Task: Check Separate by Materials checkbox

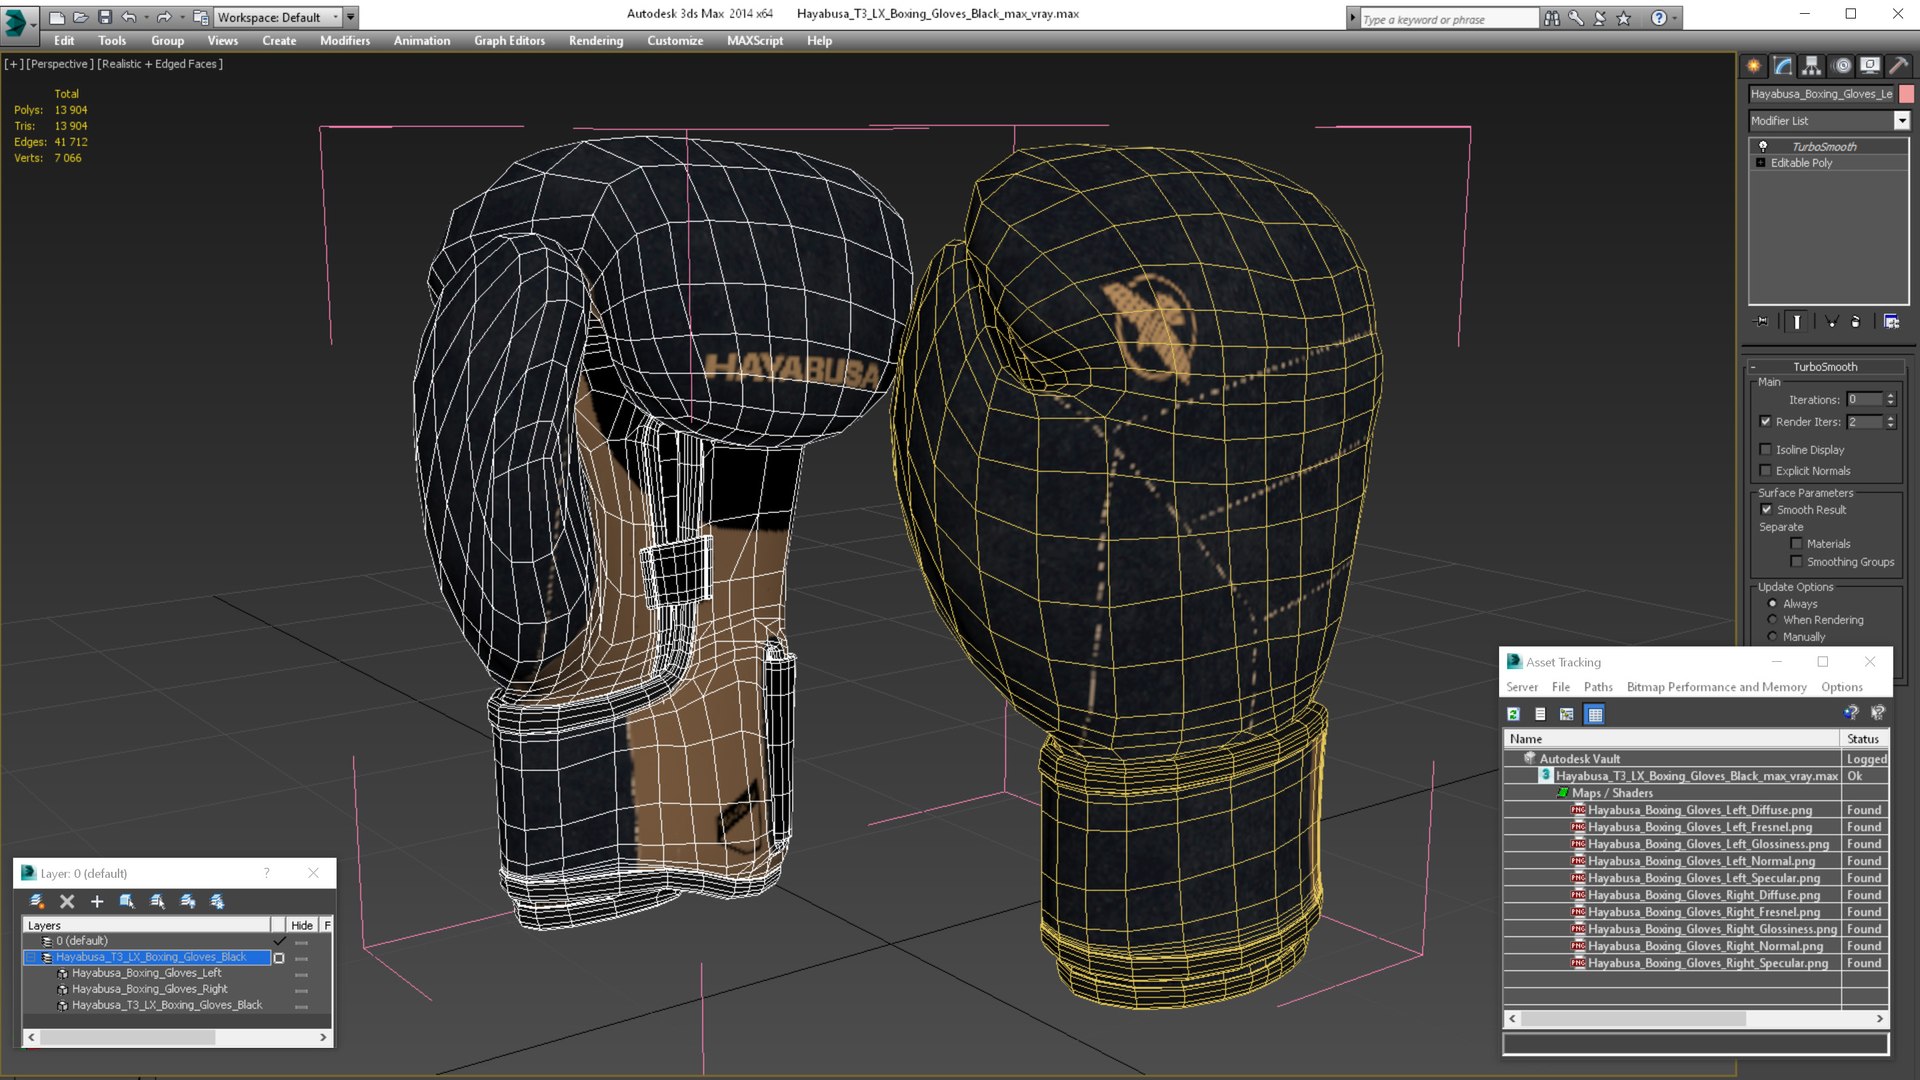Action: pyautogui.click(x=1796, y=544)
